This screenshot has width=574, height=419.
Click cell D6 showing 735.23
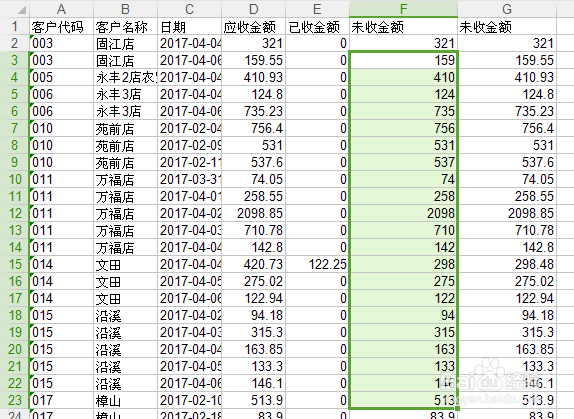point(253,111)
